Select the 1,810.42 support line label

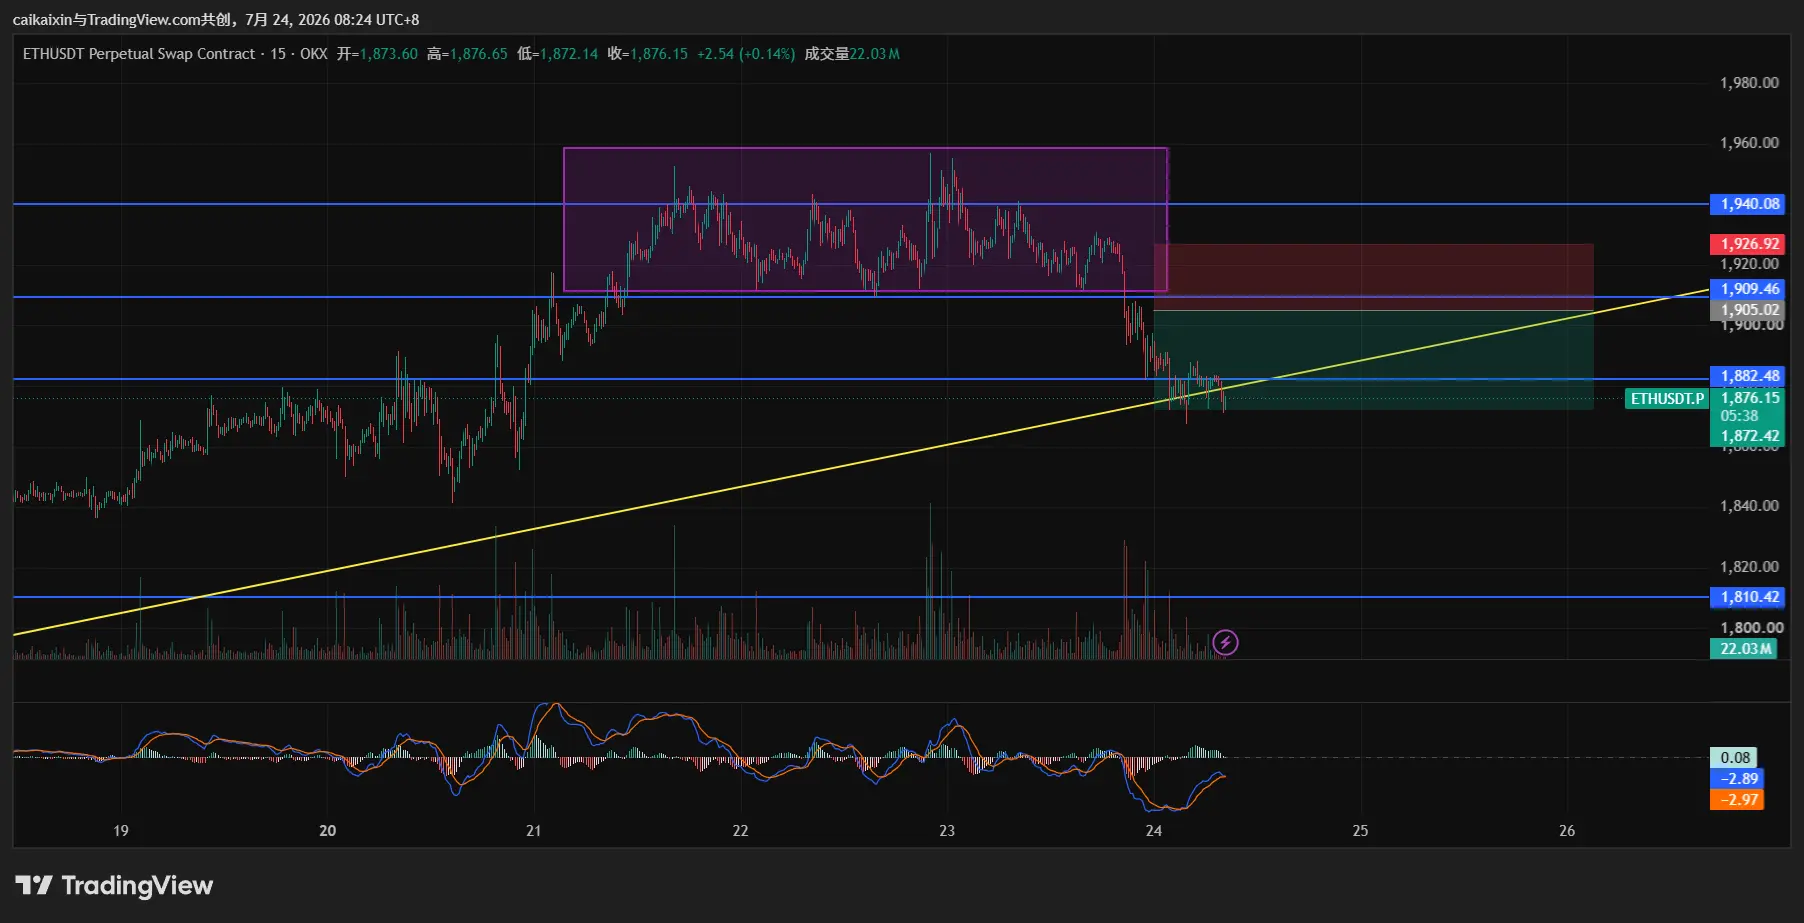tap(1749, 597)
